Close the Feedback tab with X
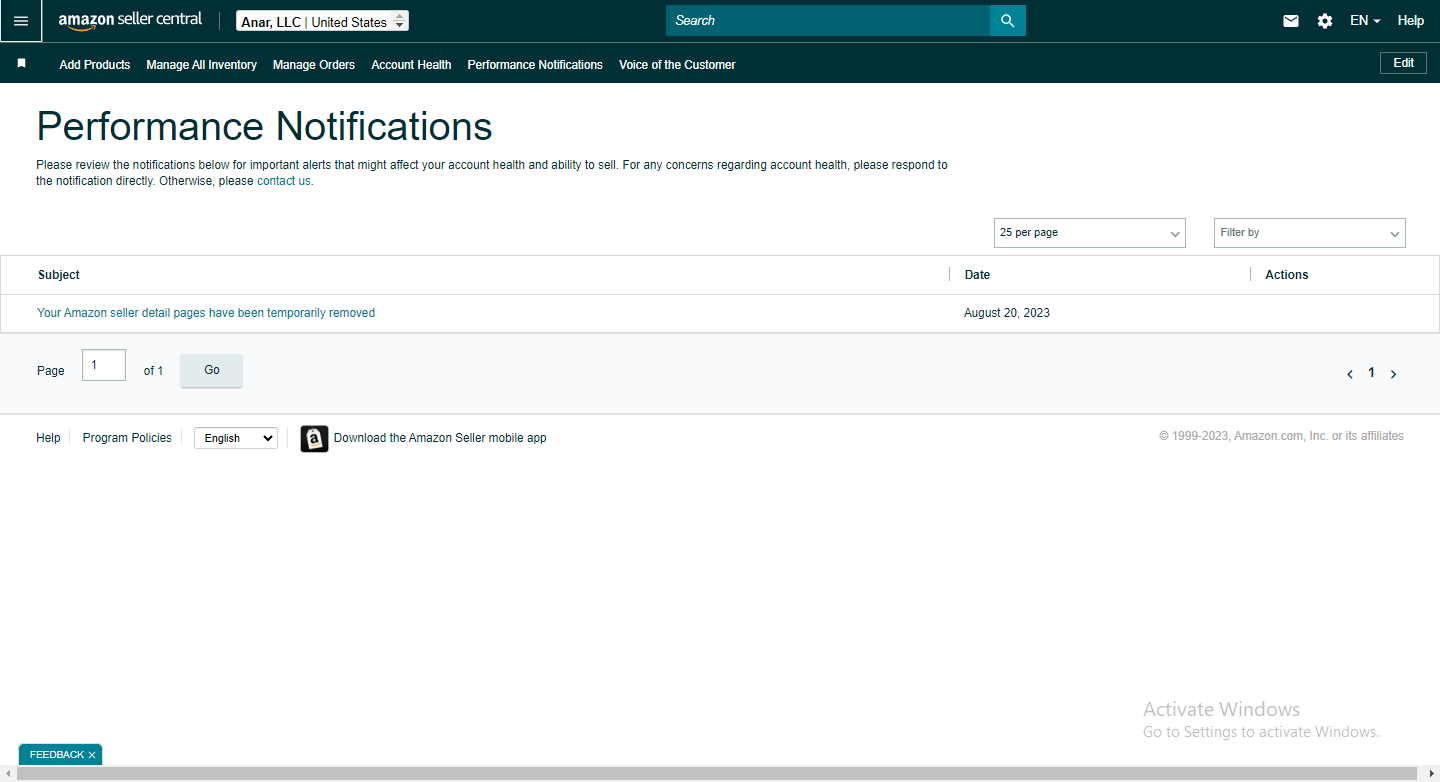1440x782 pixels. point(92,755)
